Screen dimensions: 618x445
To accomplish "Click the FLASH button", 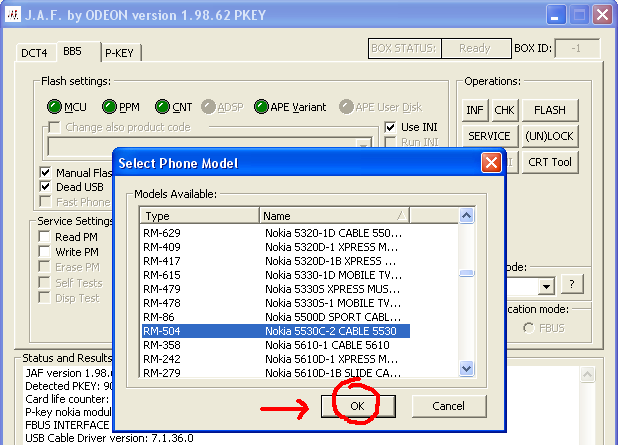I will coord(550,110).
